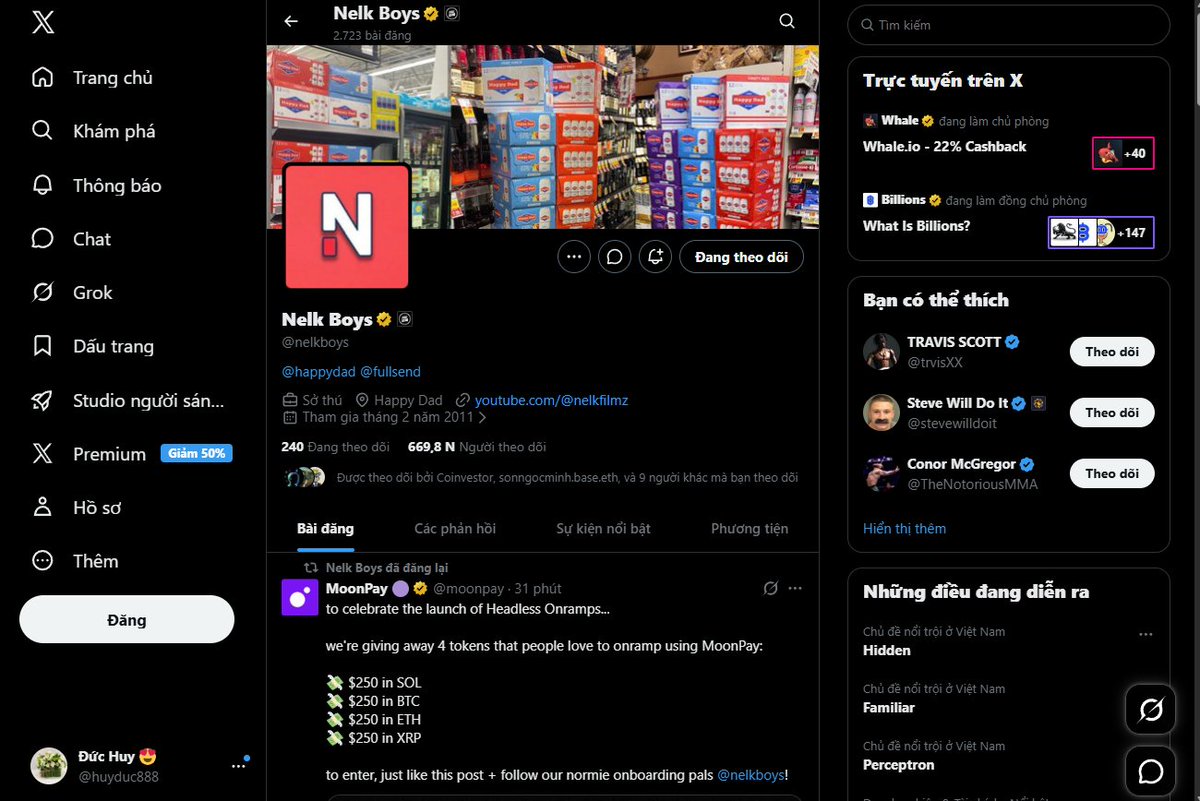The height and width of the screenshot is (801, 1200).
Task: View 669,8 N Người theo dõi
Action: coord(477,447)
